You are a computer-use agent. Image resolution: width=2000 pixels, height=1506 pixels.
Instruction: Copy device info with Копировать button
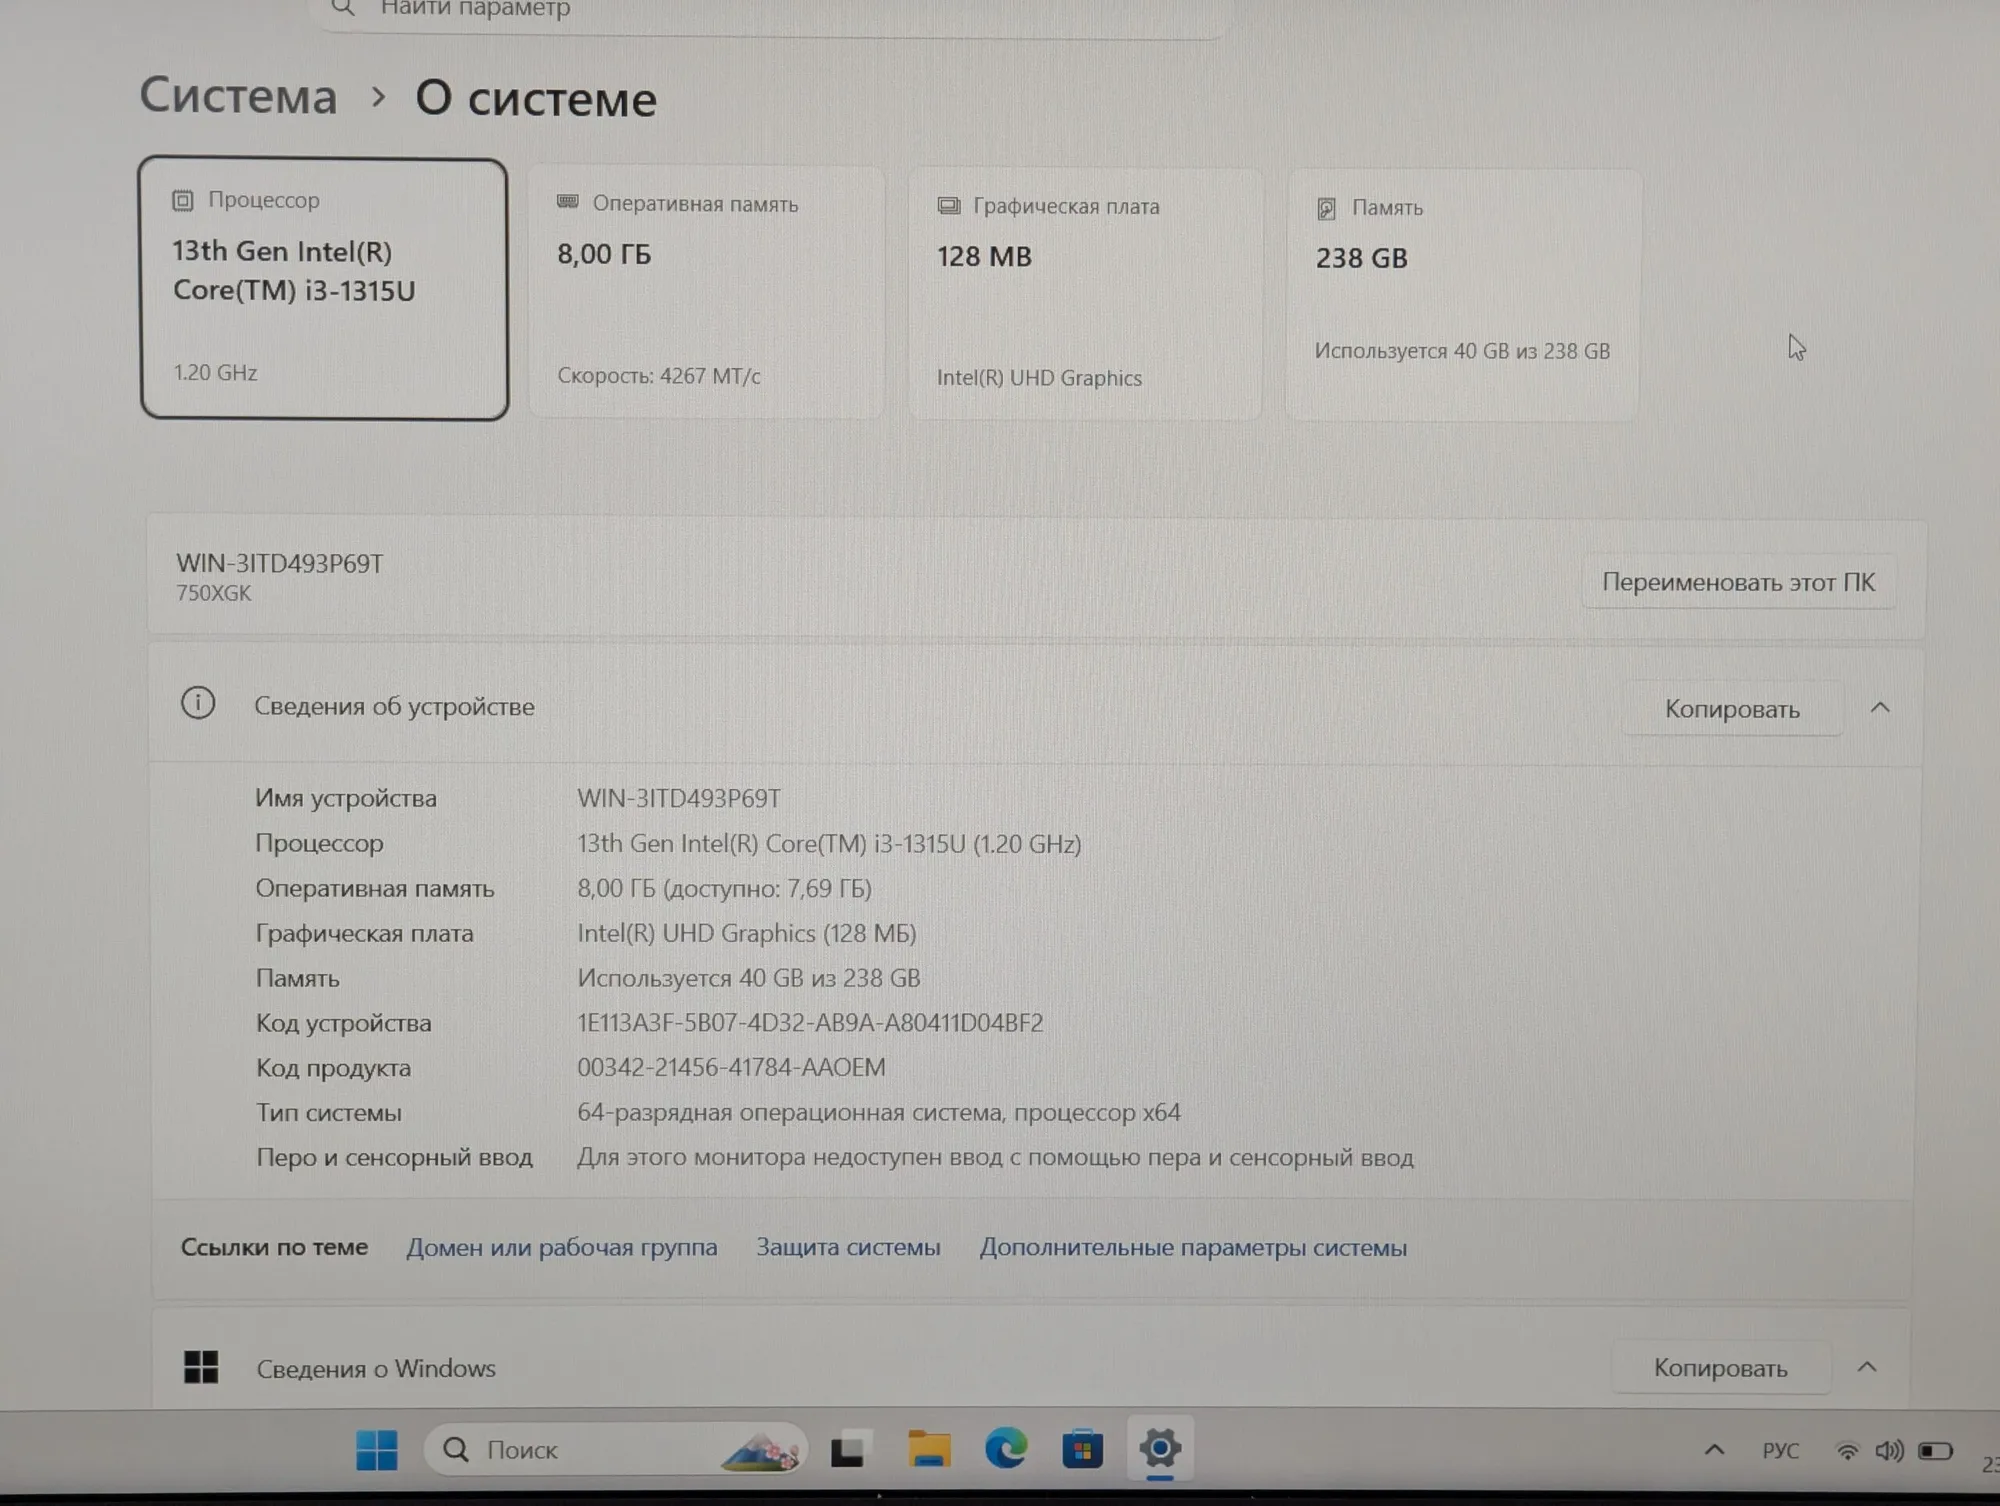point(1732,709)
